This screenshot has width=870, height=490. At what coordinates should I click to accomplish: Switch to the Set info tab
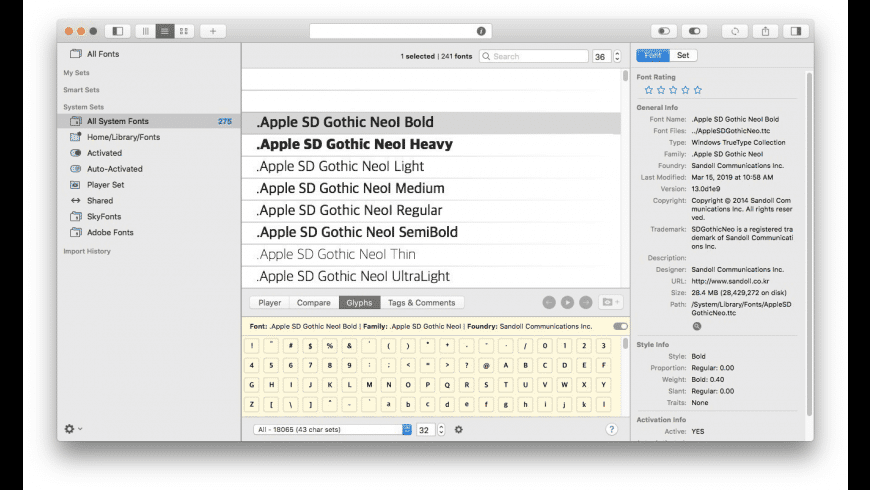[x=683, y=55]
